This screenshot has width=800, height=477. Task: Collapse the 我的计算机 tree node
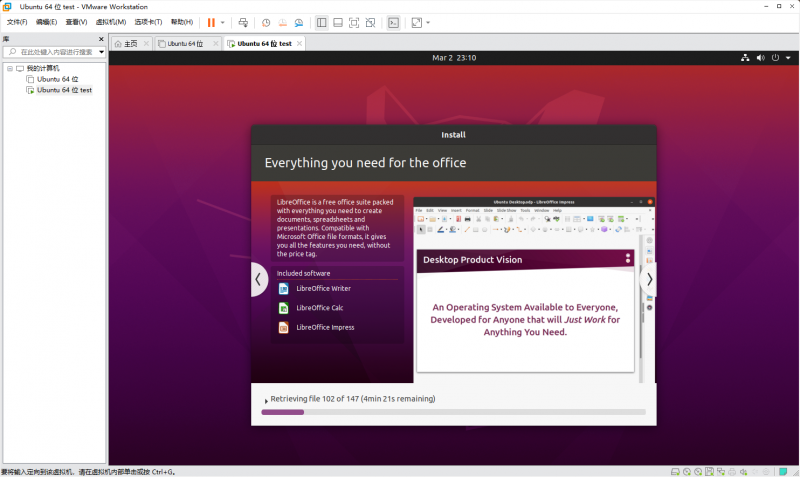[x=8, y=68]
